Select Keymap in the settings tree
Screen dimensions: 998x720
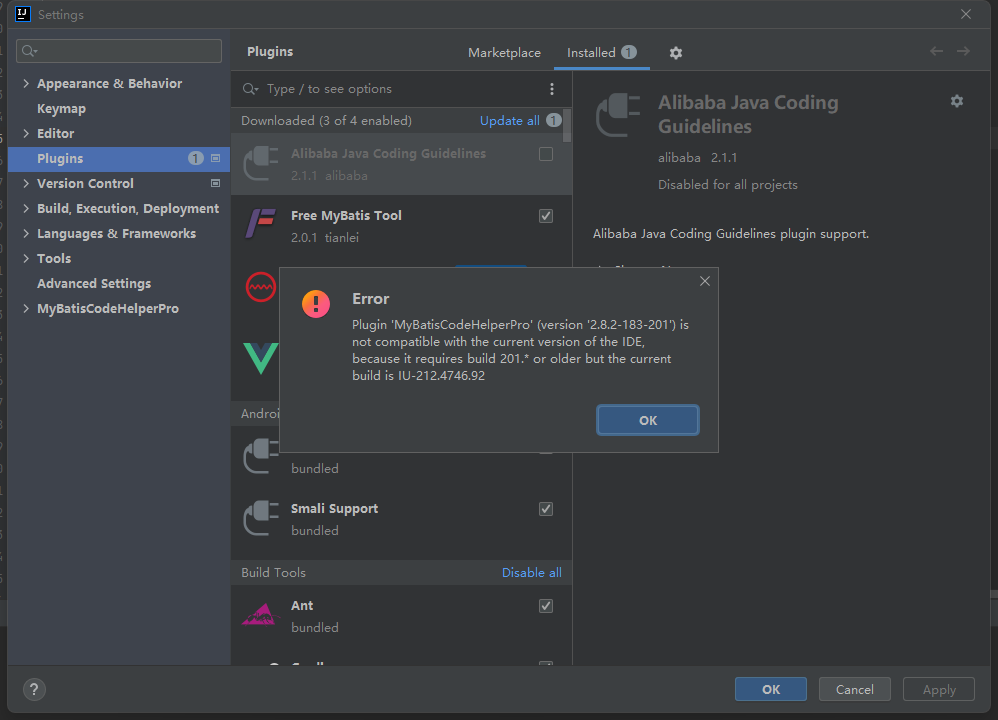pos(61,109)
